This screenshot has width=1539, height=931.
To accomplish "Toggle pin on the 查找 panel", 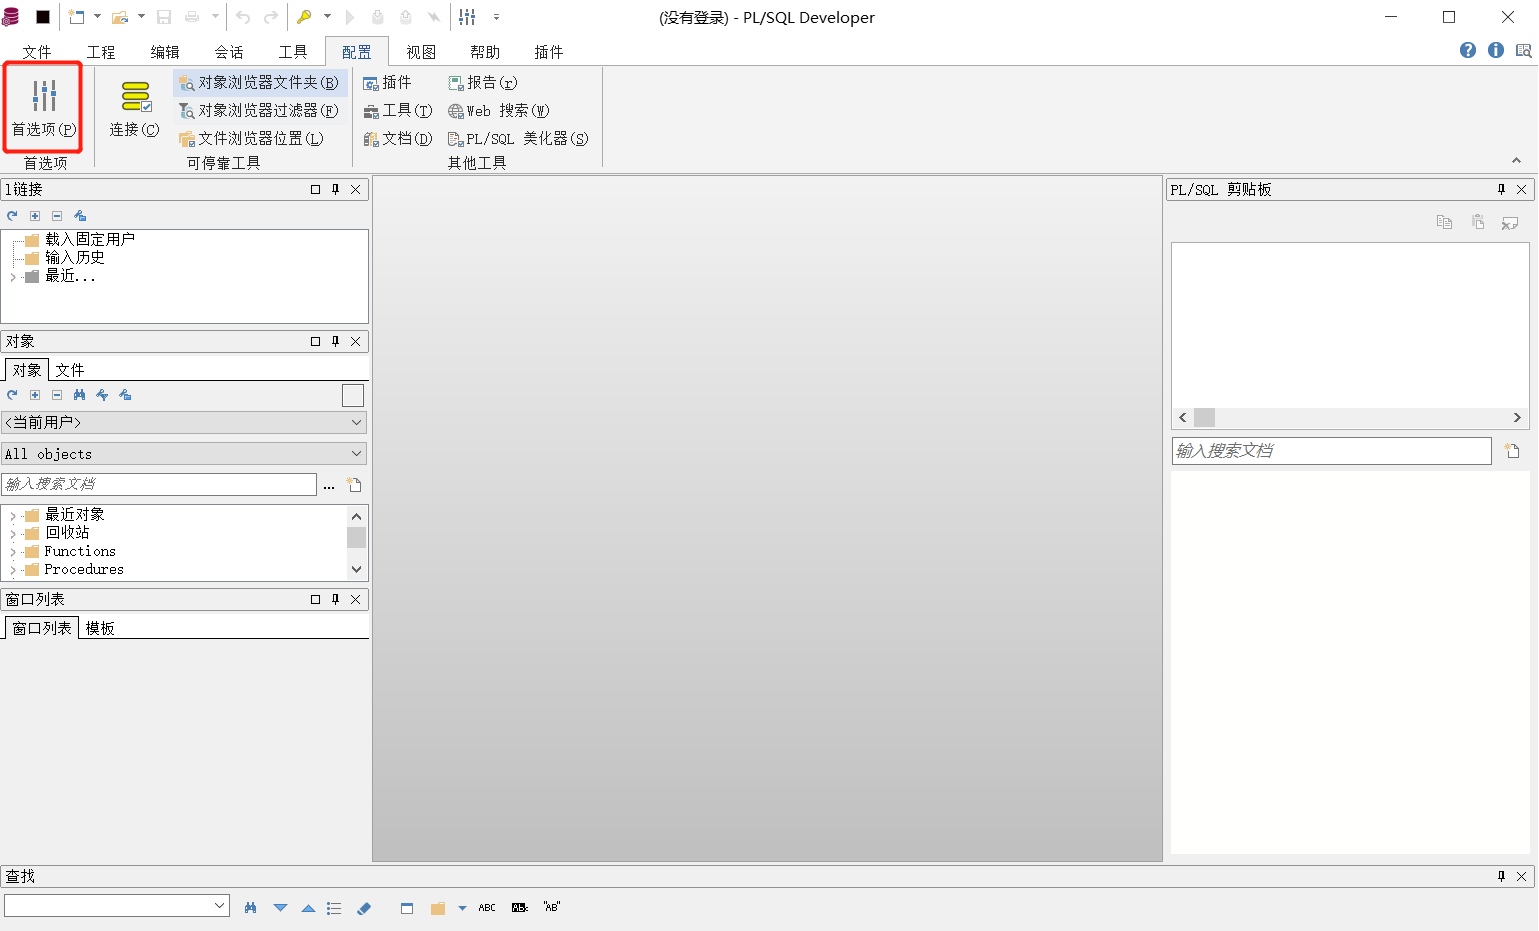I will click(x=1501, y=876).
